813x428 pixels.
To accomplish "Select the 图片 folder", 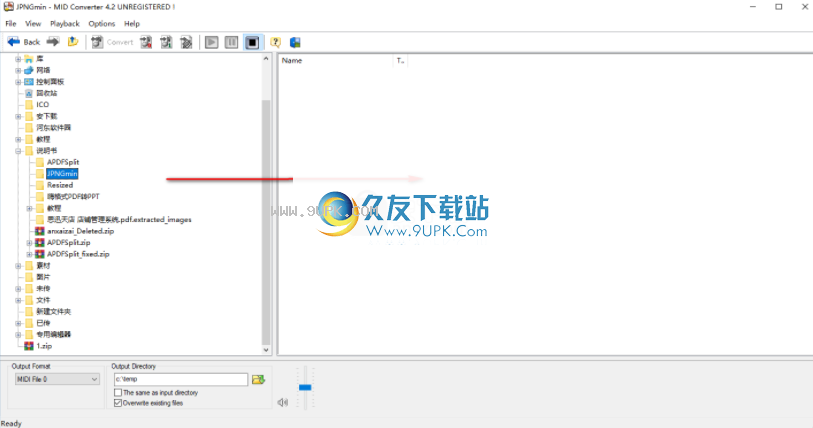I will (43, 277).
